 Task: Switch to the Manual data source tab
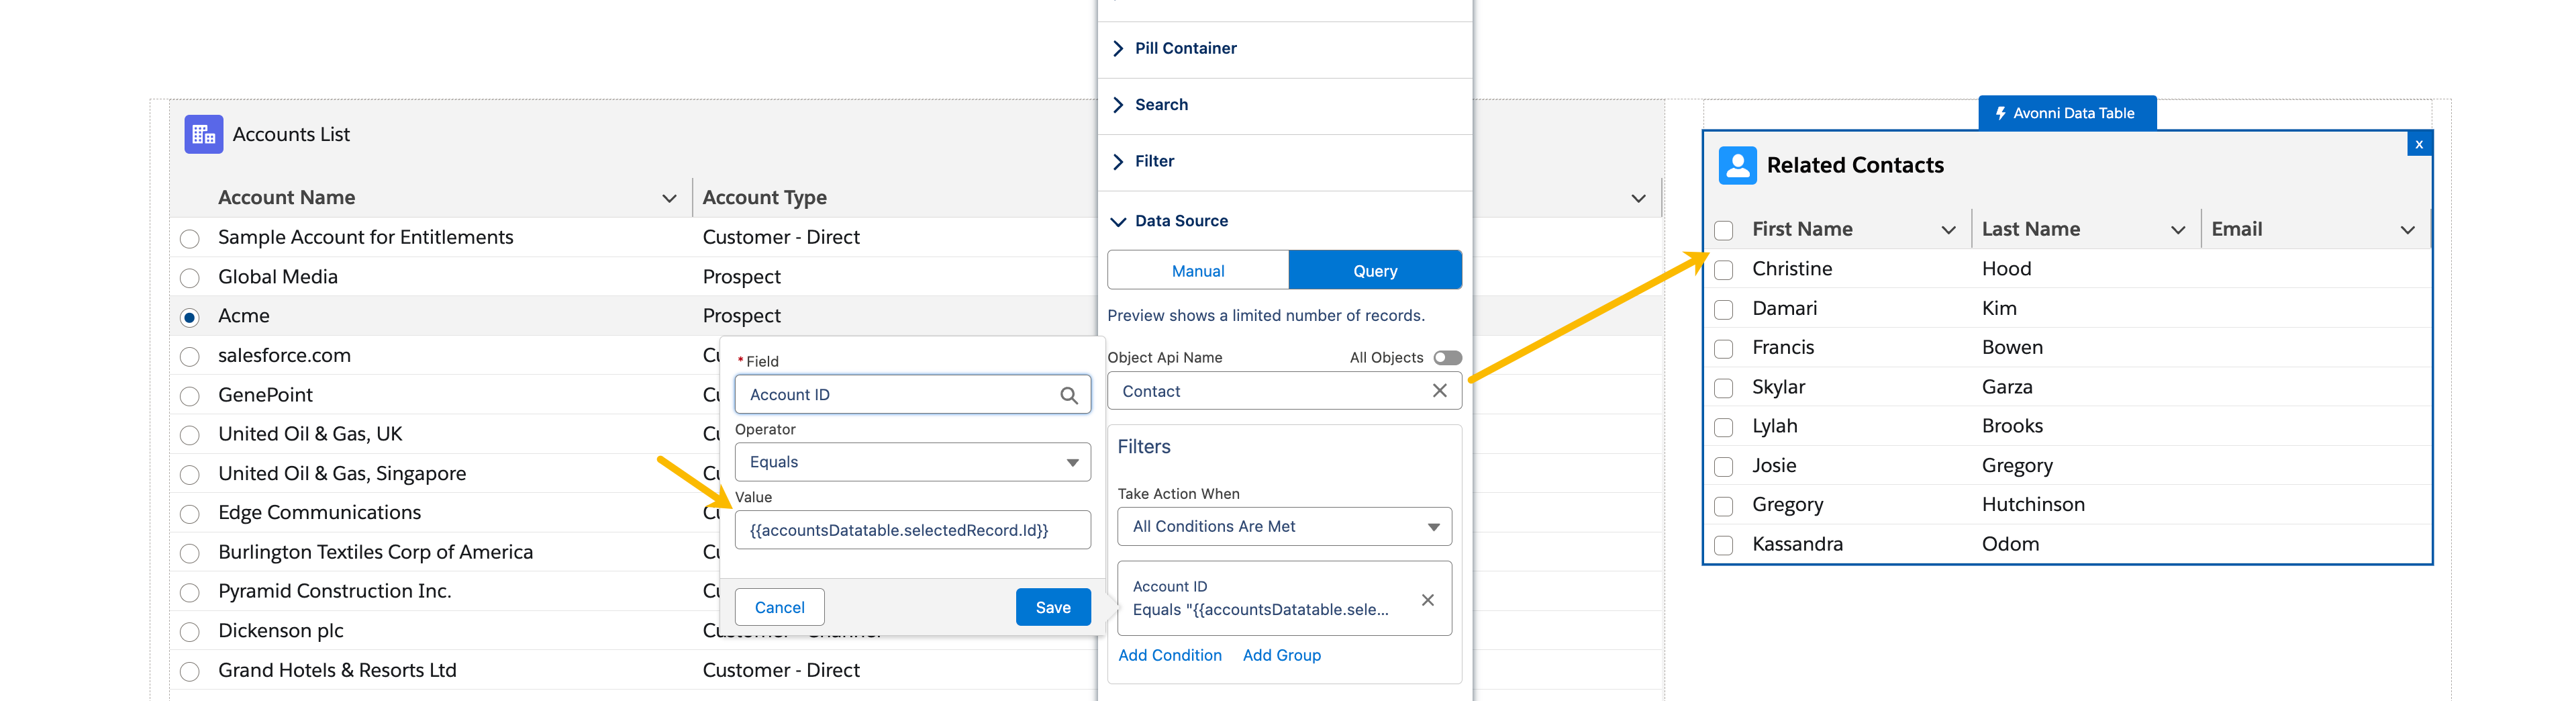pos(1197,271)
